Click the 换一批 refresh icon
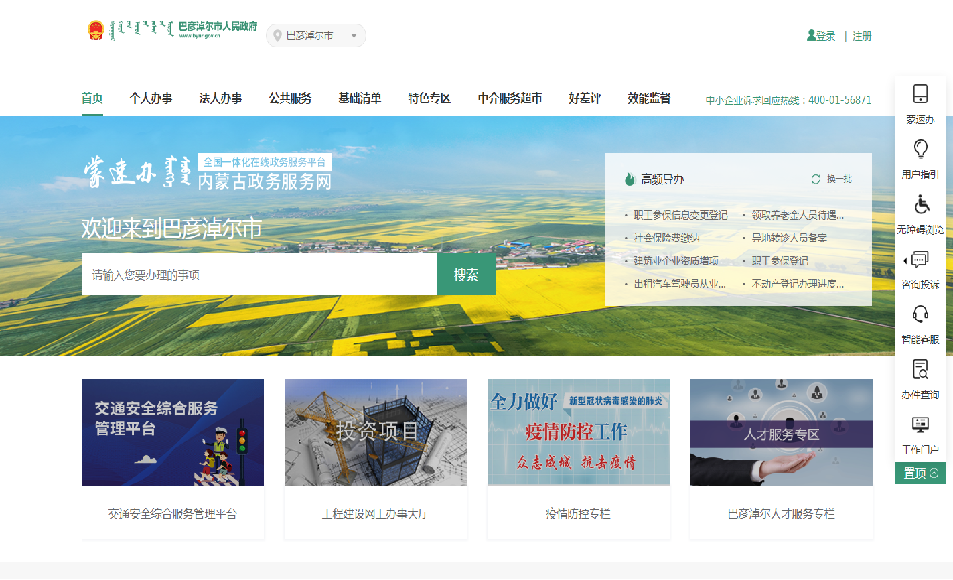The image size is (953, 580). (816, 179)
